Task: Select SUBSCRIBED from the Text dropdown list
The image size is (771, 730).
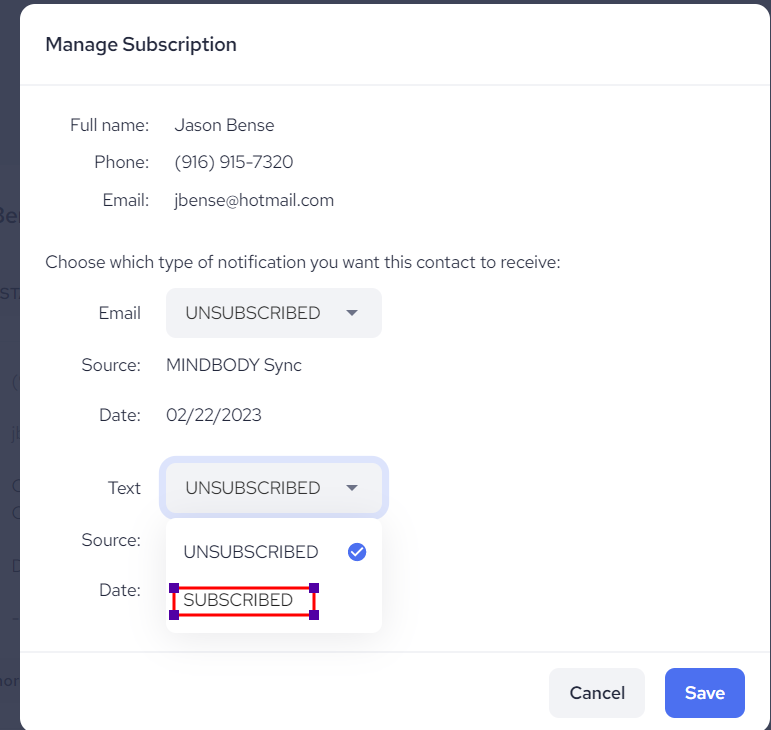Action: click(239, 600)
